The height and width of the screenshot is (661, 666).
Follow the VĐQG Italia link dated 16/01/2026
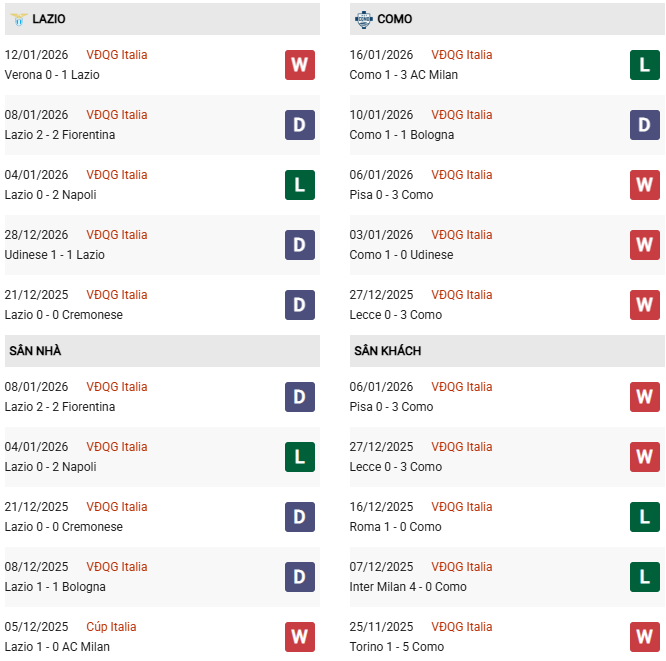pos(461,55)
